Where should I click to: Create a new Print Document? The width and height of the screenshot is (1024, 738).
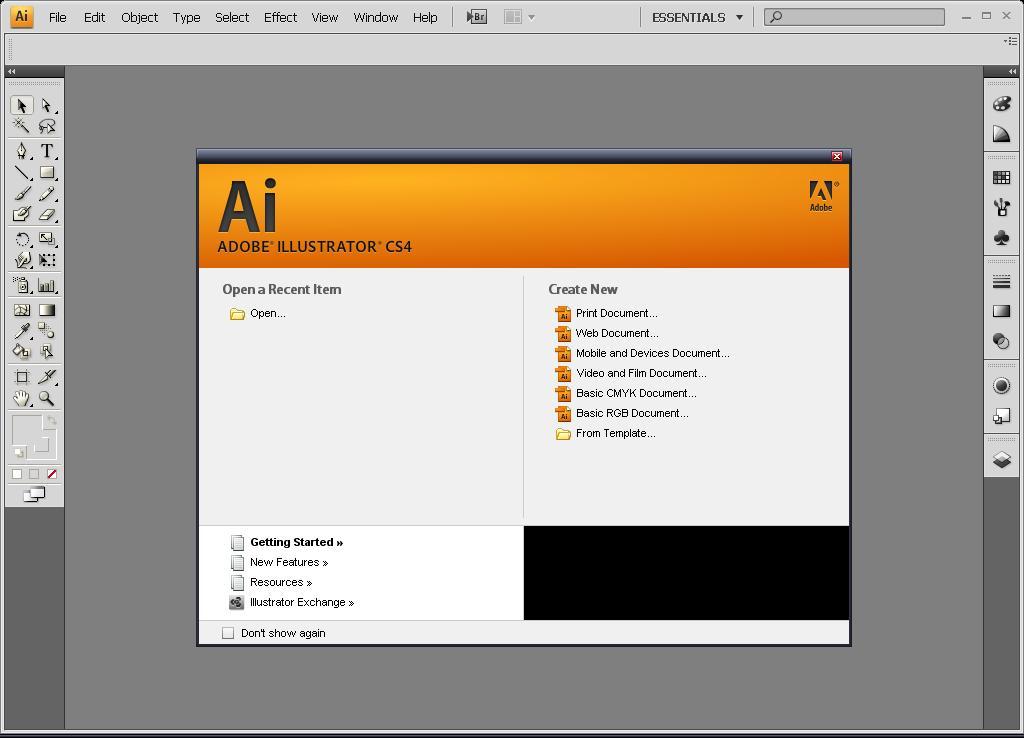click(607, 313)
